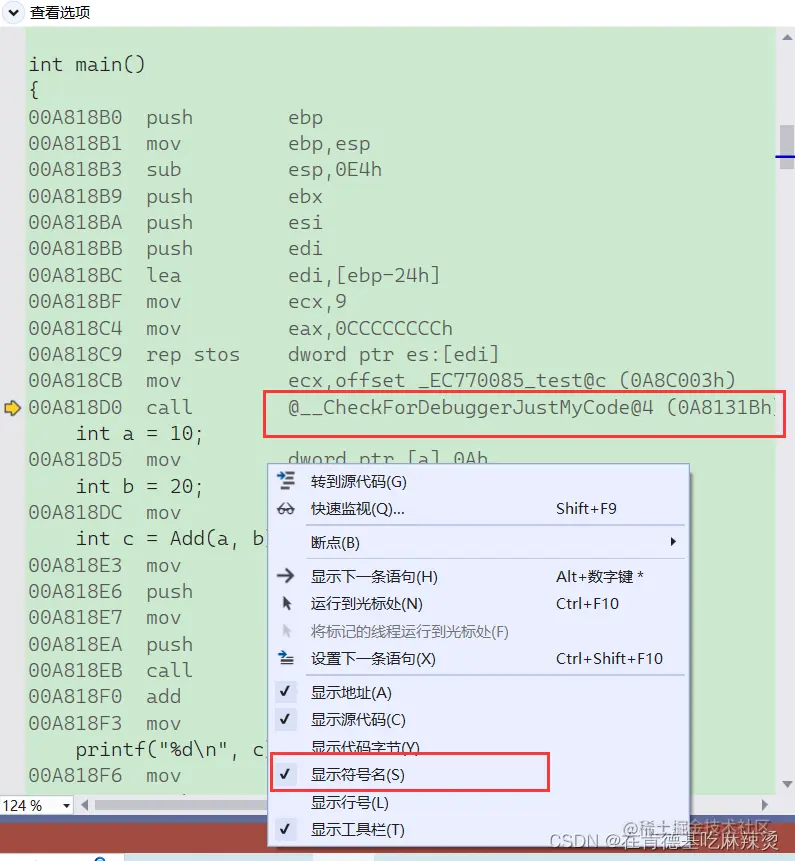
Task: Open the 124 % zoom dropdown
Action: tap(66, 806)
